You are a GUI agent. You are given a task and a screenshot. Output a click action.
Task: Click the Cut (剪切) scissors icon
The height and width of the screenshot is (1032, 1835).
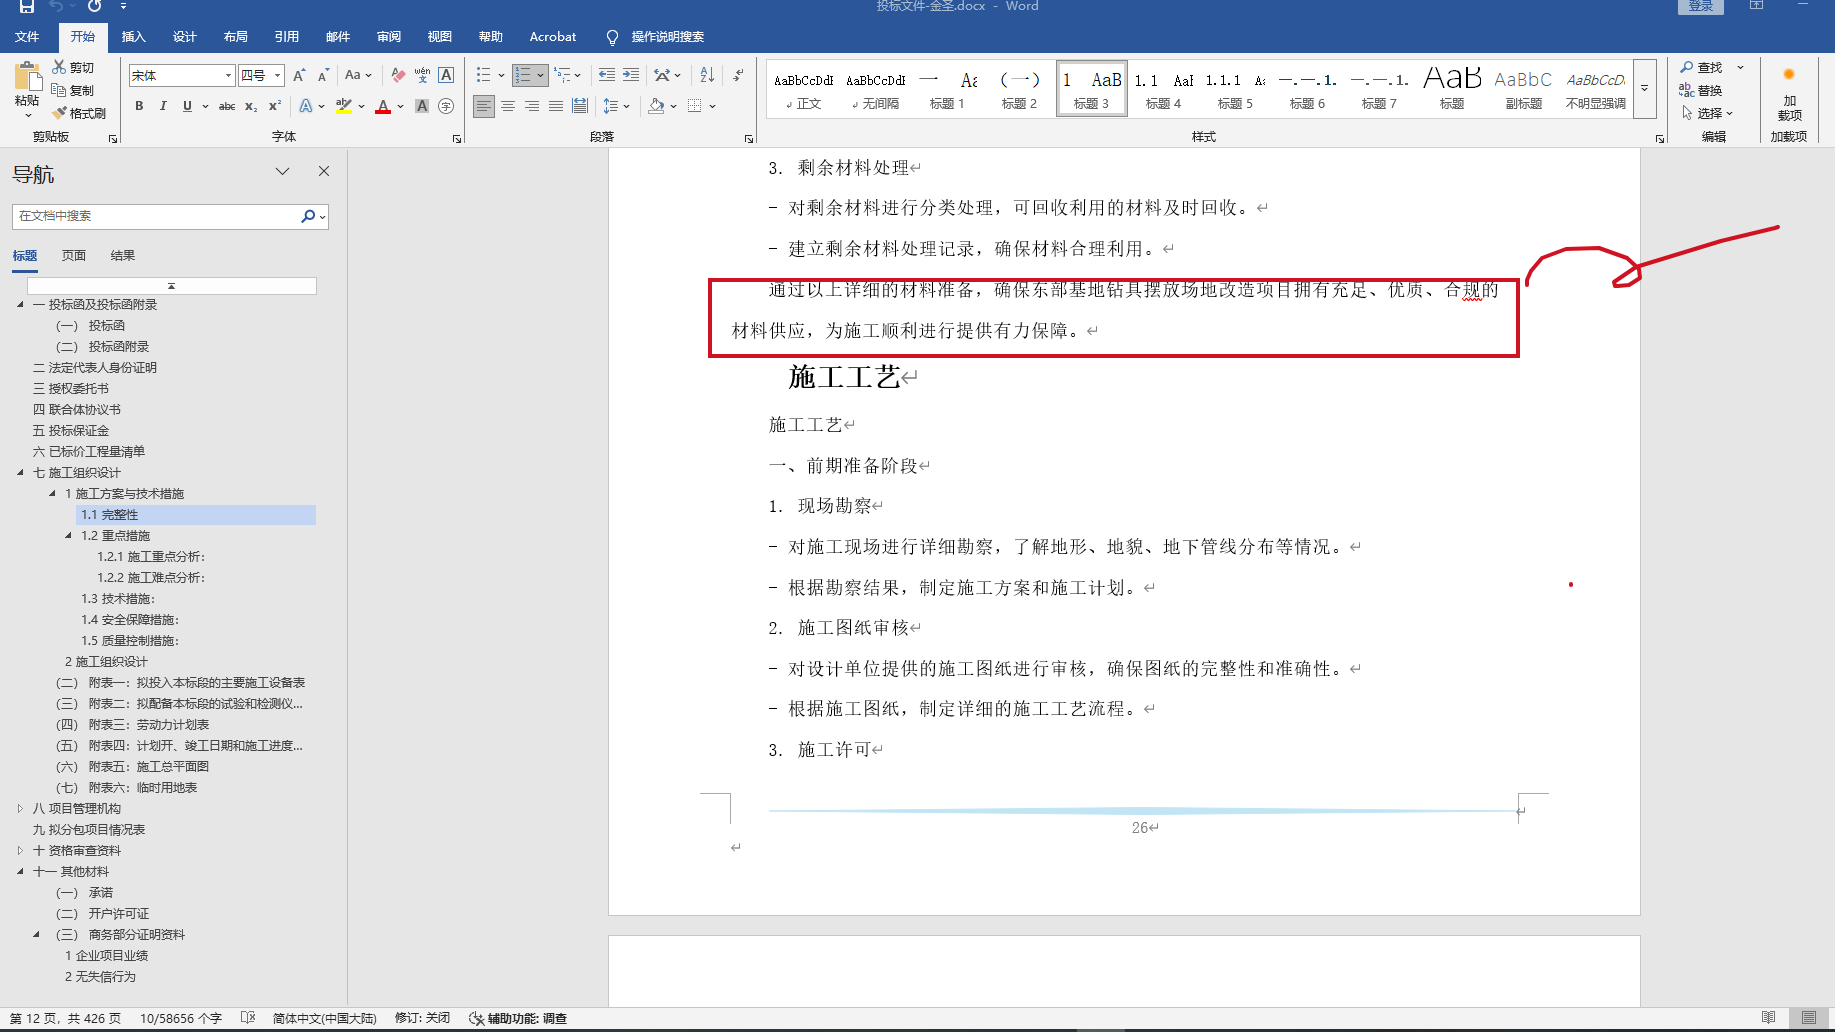(x=59, y=67)
